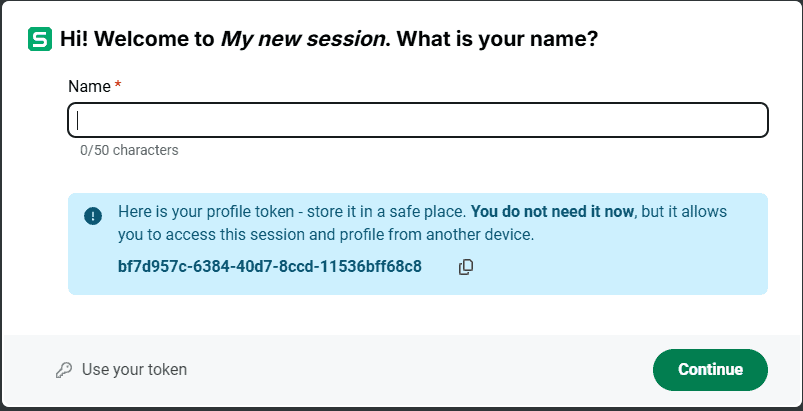This screenshot has height=411, width=803.
Task: Click the profile token string bf7d957c
Action: click(269, 267)
